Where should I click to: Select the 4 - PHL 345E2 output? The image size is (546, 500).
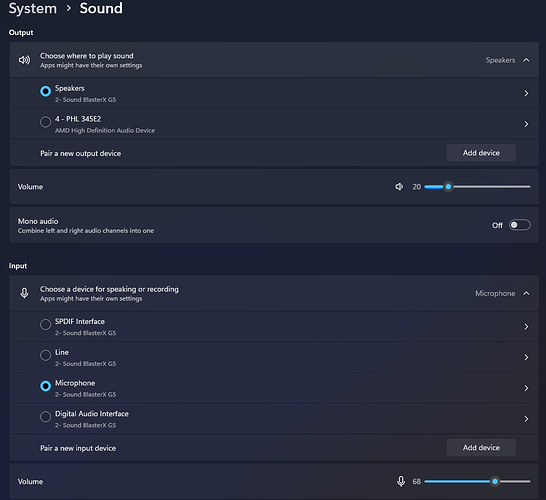(45, 122)
